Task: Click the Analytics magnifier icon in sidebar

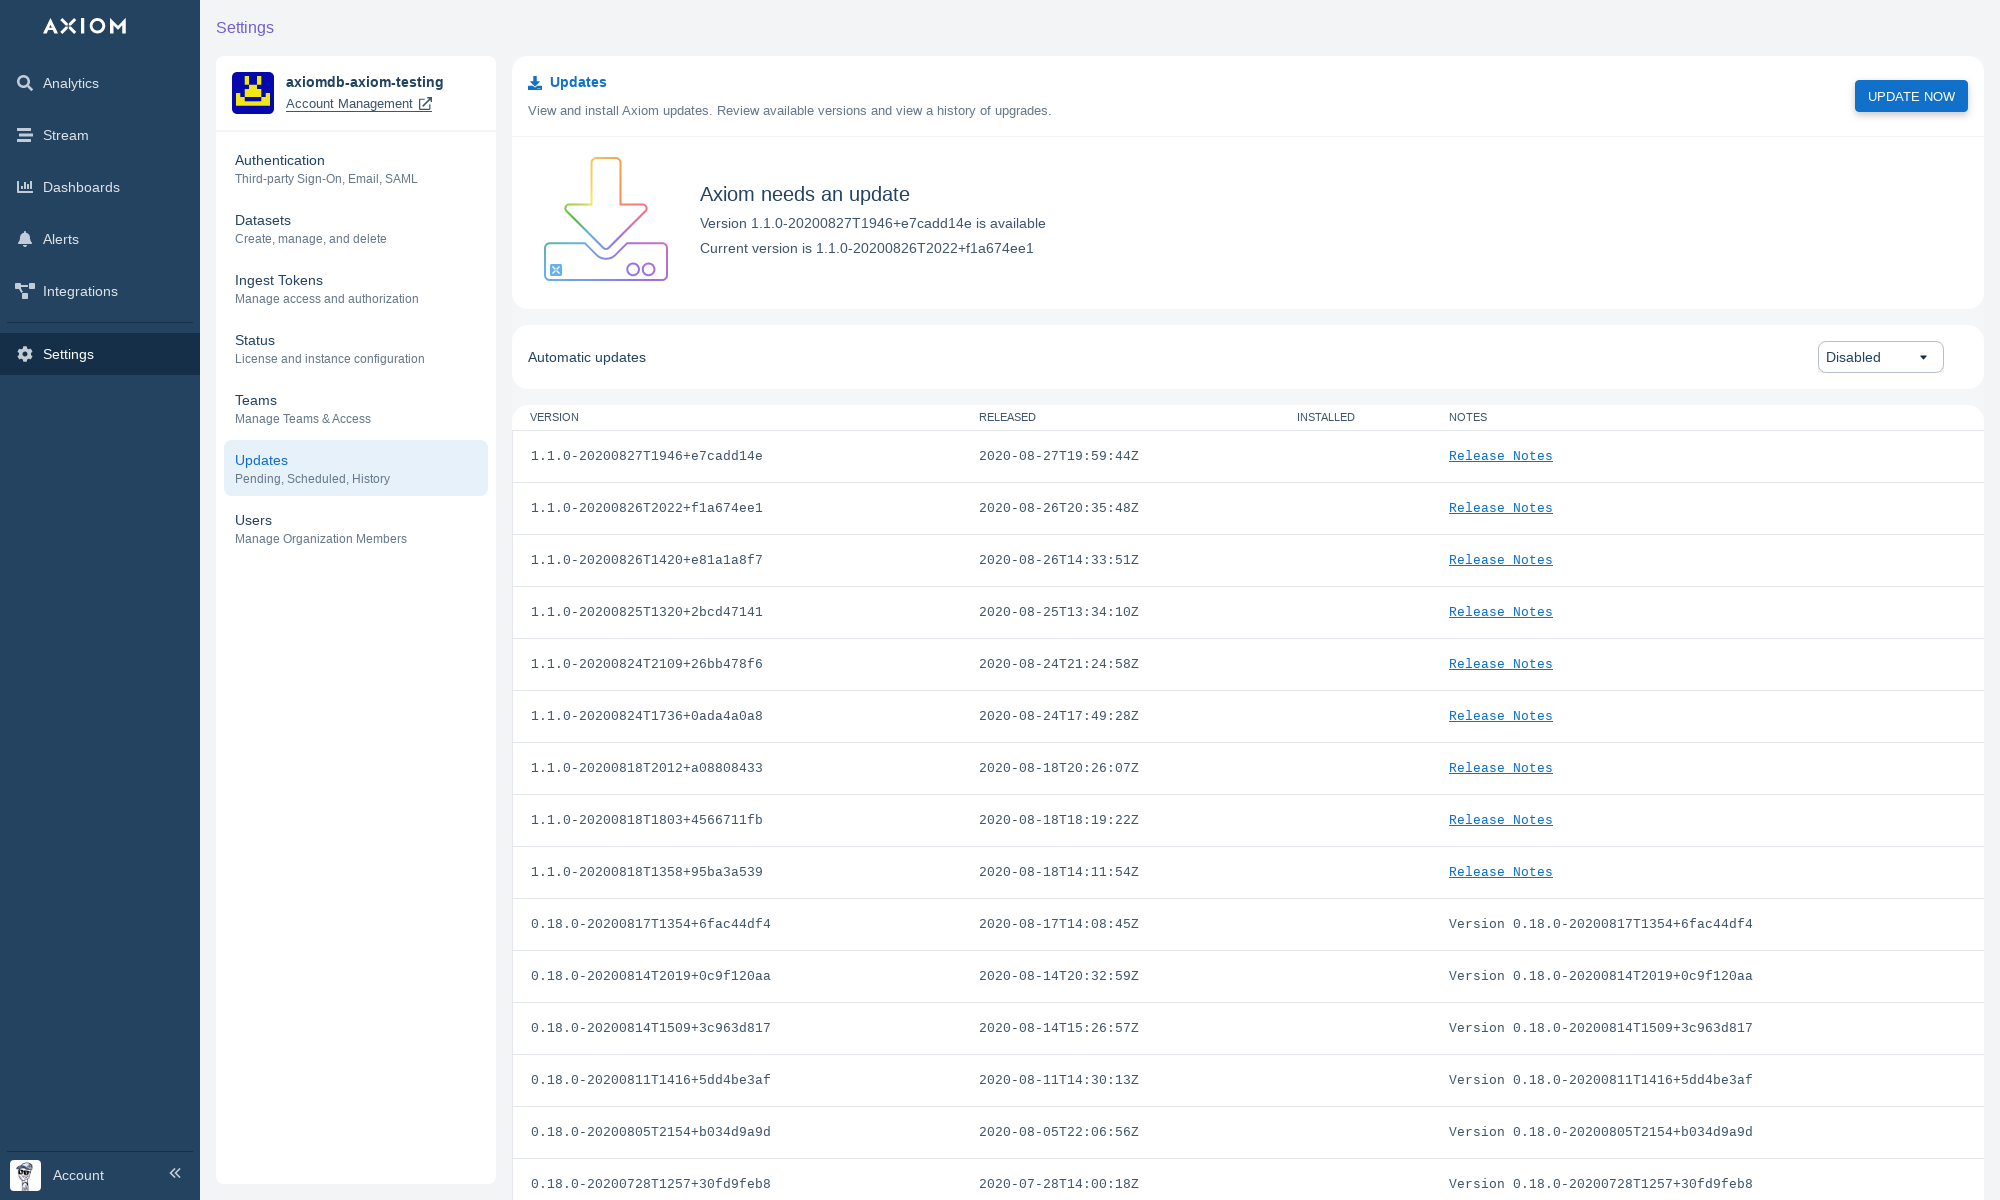Action: tap(25, 83)
